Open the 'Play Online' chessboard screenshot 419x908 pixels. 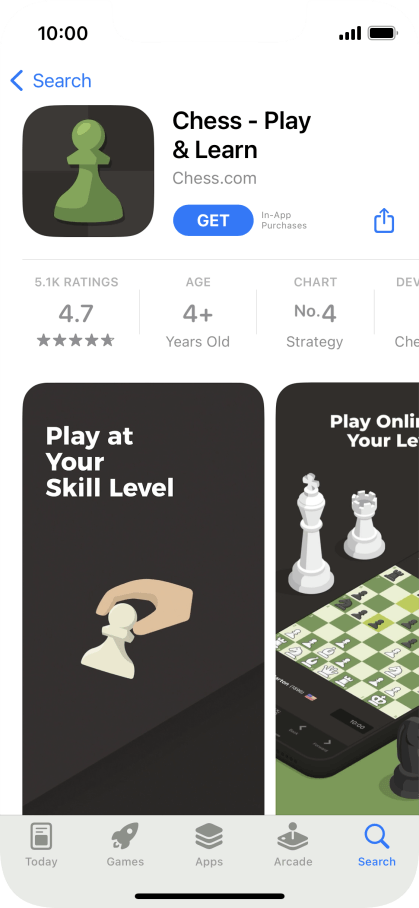[347, 599]
